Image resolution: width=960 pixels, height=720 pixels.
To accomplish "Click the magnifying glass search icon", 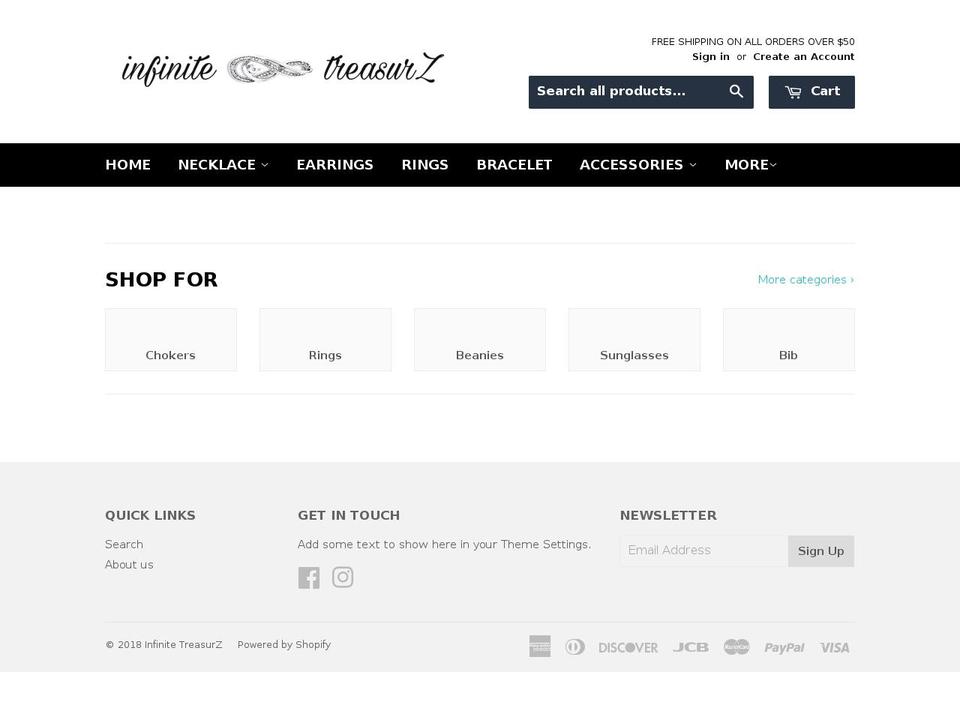I will point(736,92).
